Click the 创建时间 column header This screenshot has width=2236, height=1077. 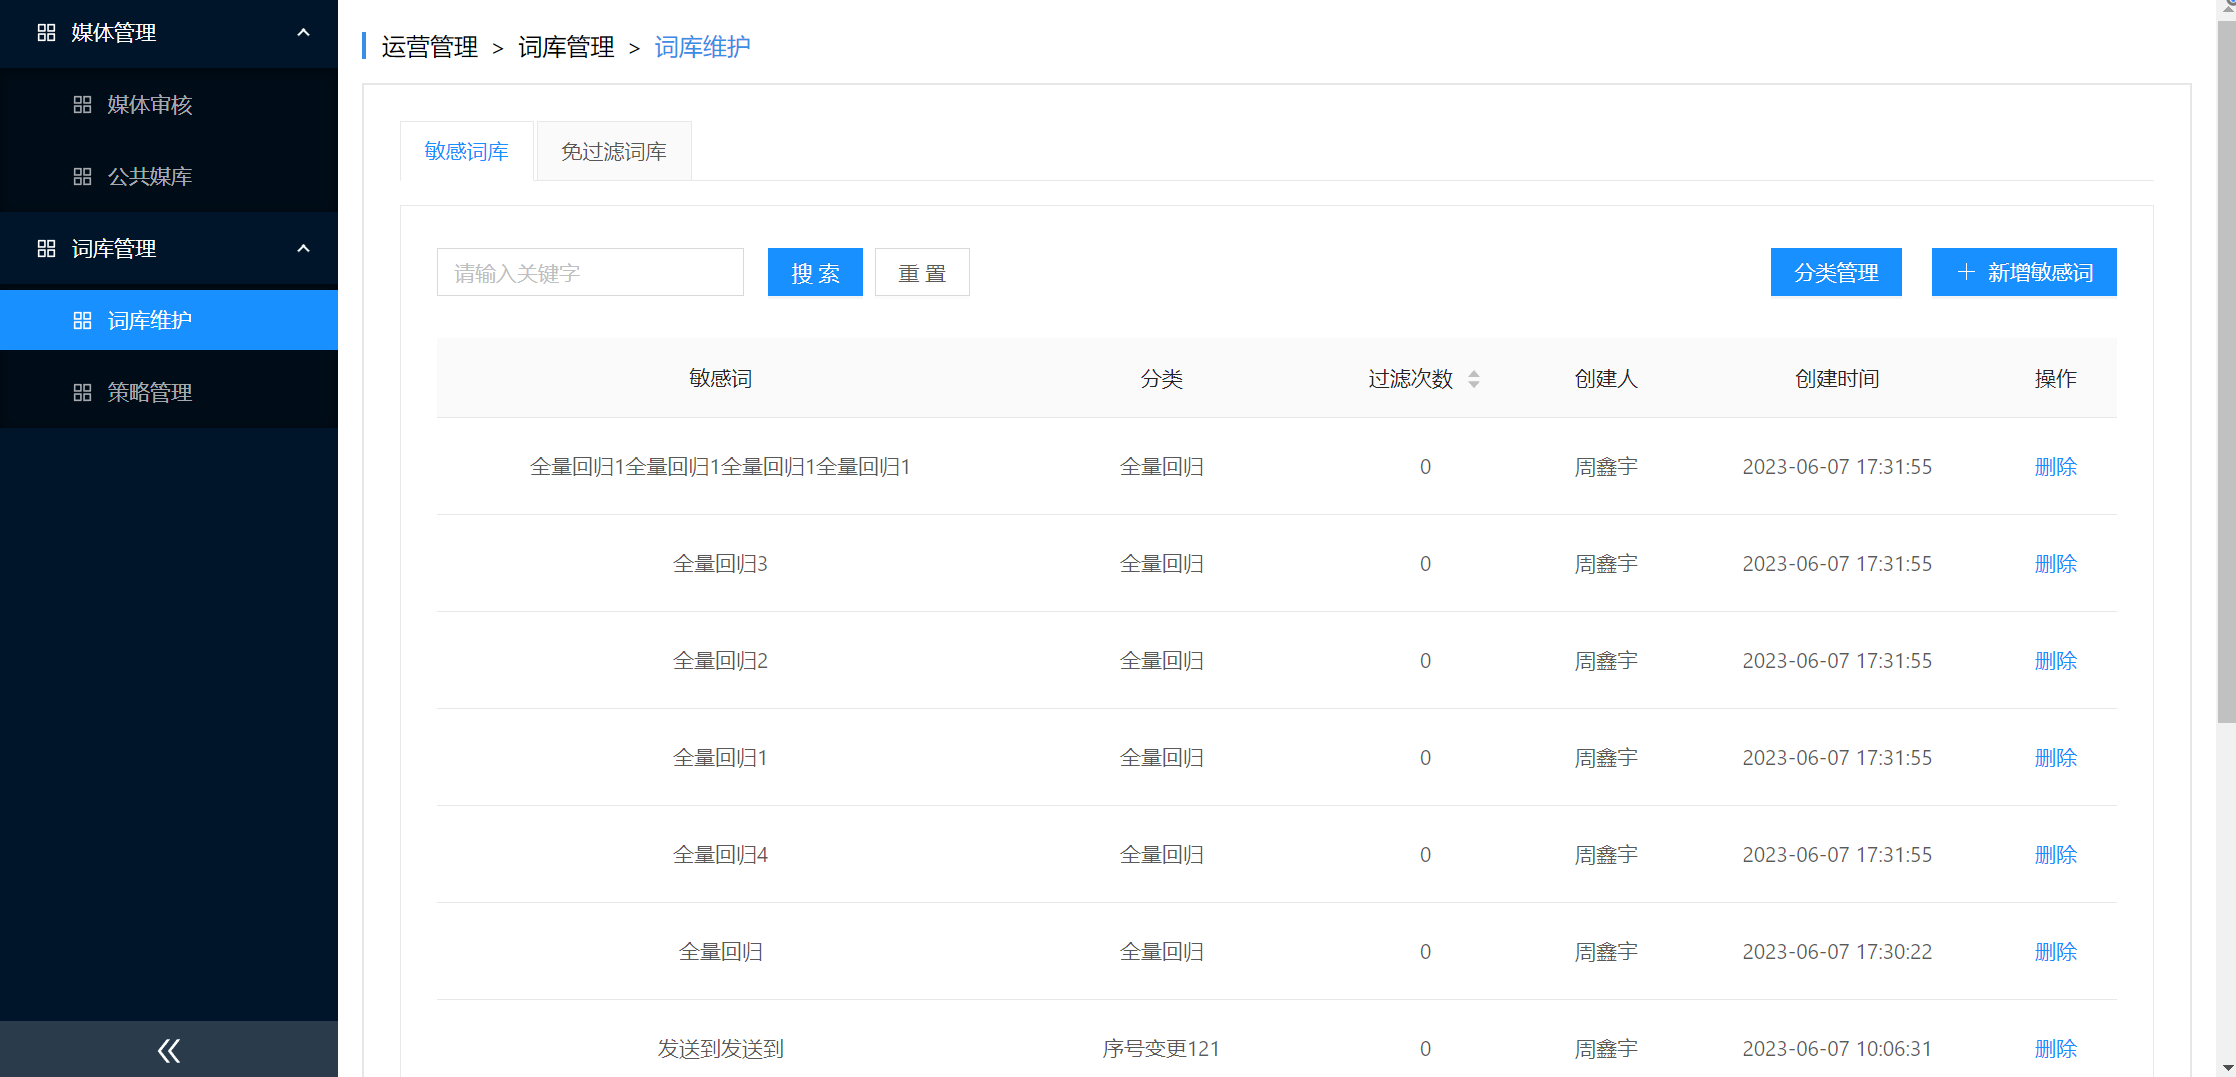click(x=1837, y=379)
